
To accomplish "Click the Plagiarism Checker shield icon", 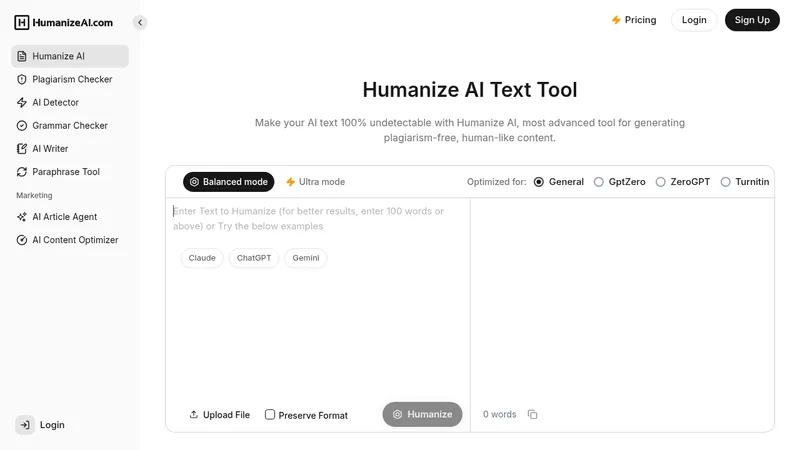I will click(x=21, y=79).
